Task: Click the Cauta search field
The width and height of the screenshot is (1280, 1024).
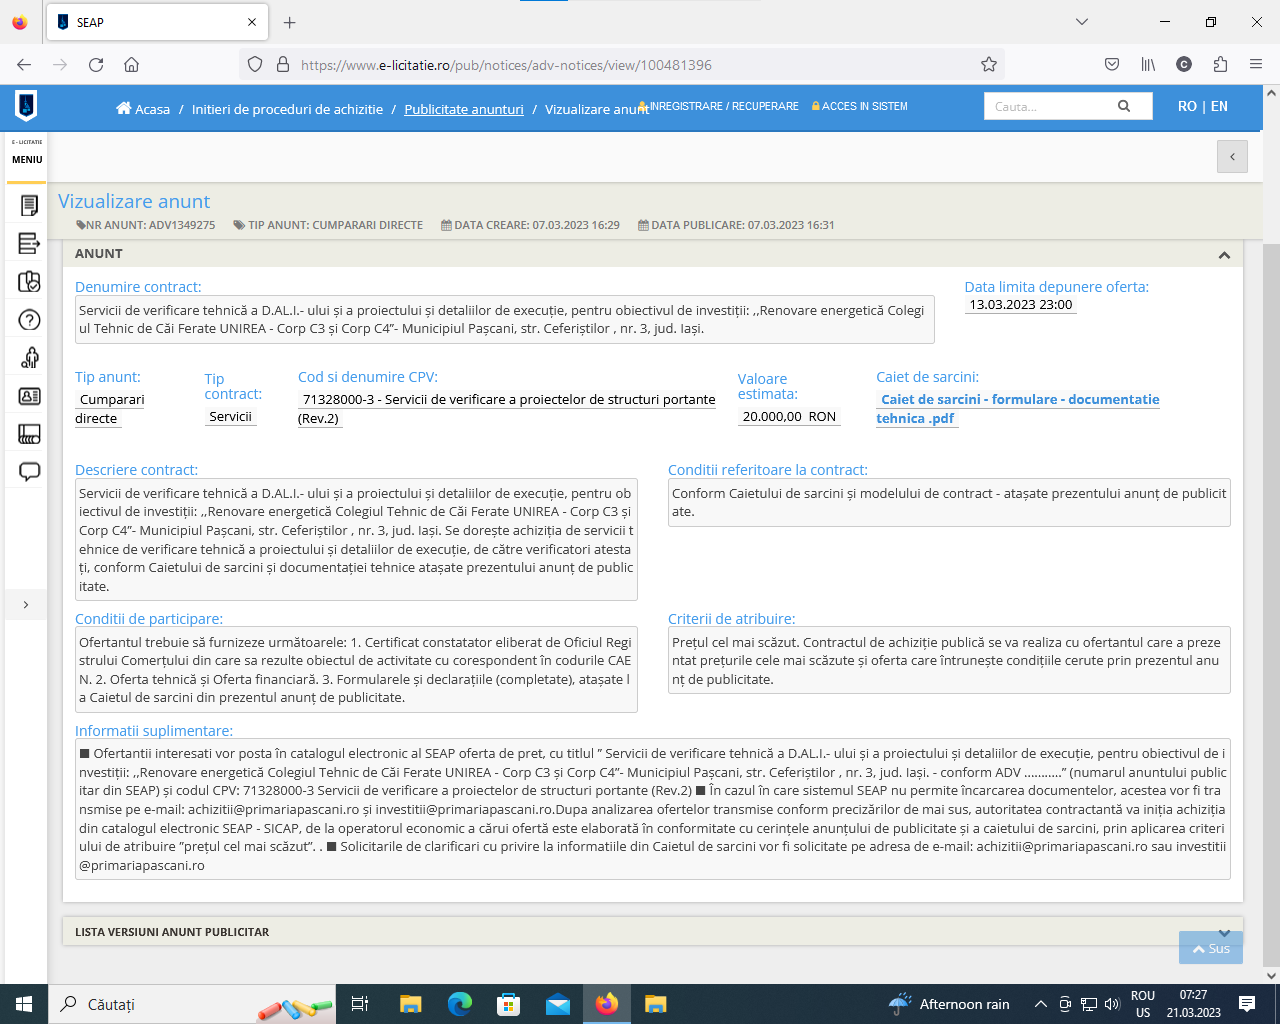Action: tap(1048, 106)
